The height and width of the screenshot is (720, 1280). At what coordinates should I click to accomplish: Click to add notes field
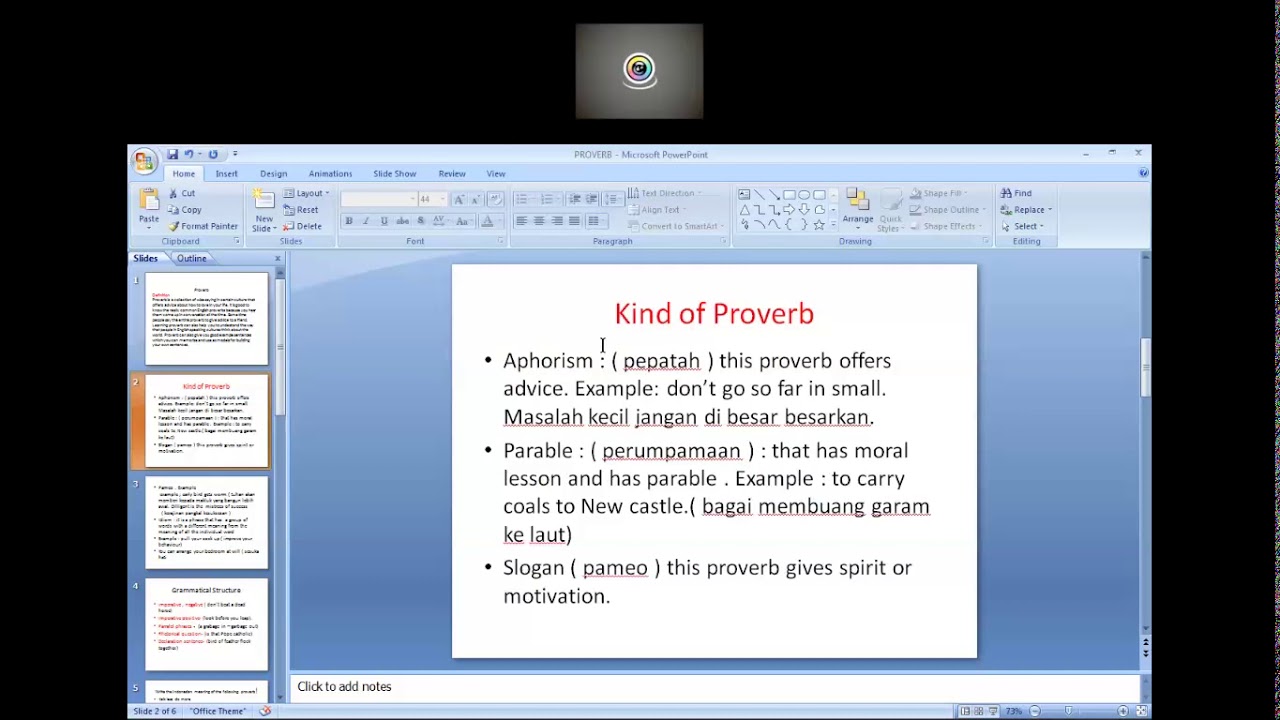714,687
